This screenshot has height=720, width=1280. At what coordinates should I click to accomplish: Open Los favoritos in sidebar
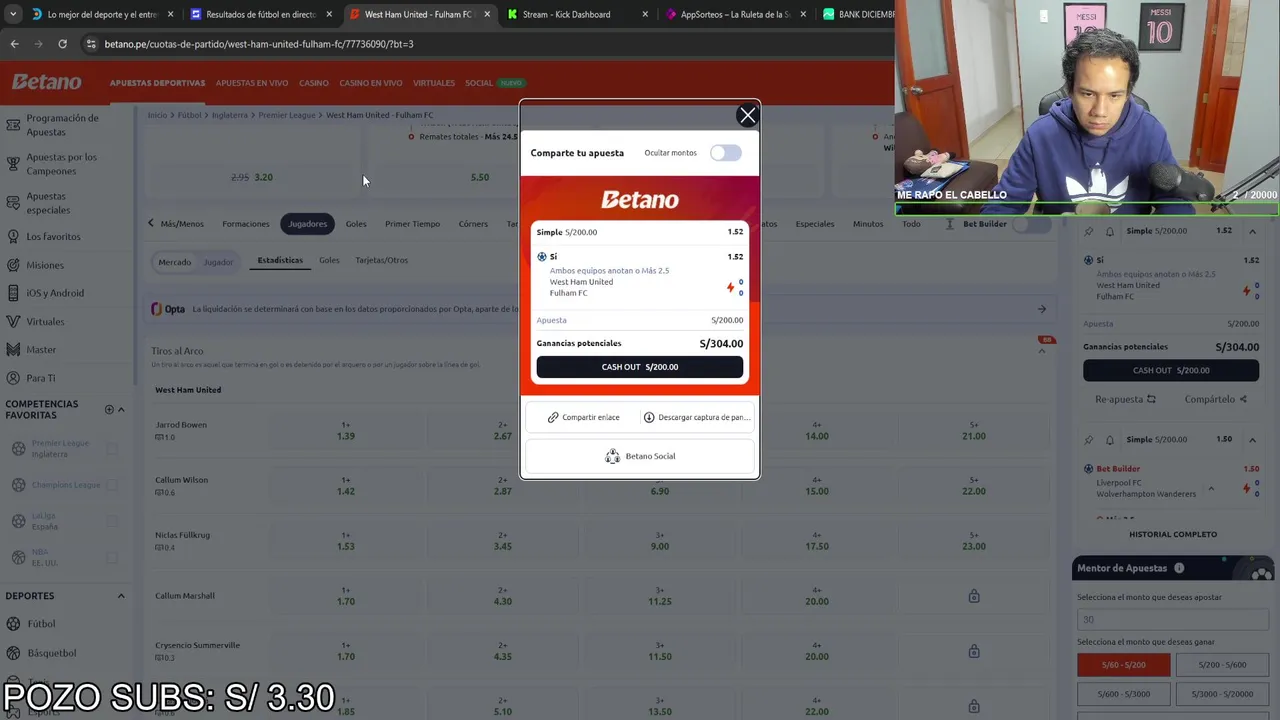pos(53,237)
